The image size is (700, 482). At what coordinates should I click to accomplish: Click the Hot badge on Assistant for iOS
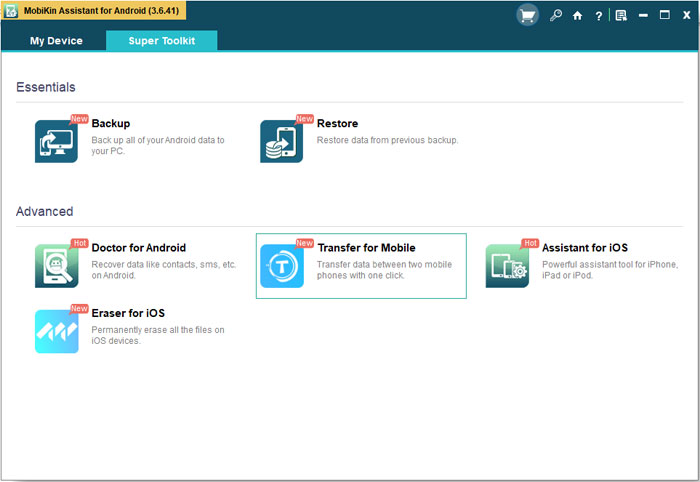point(530,243)
